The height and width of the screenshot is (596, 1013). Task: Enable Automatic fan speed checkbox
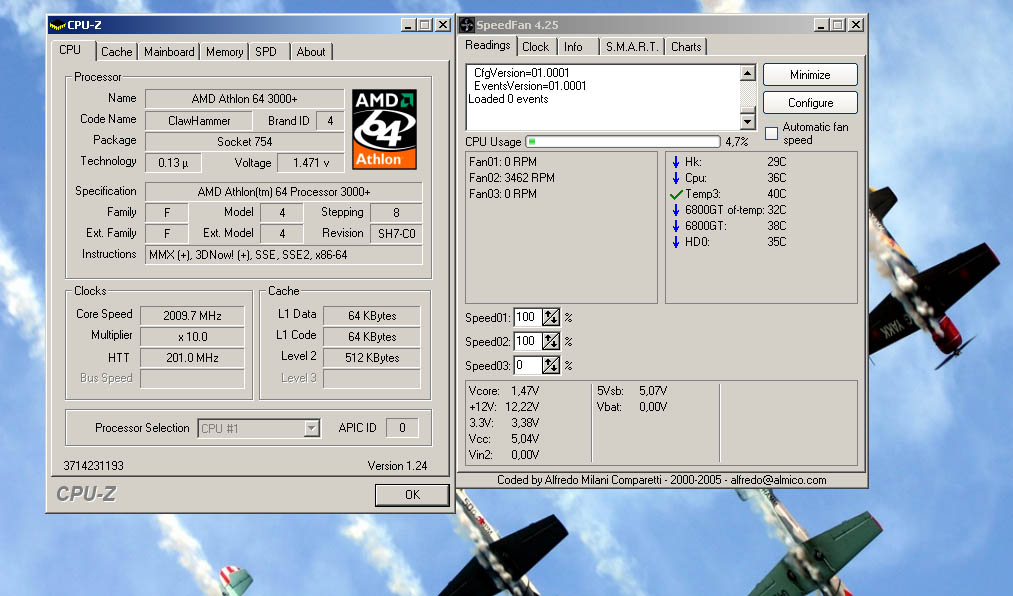771,134
